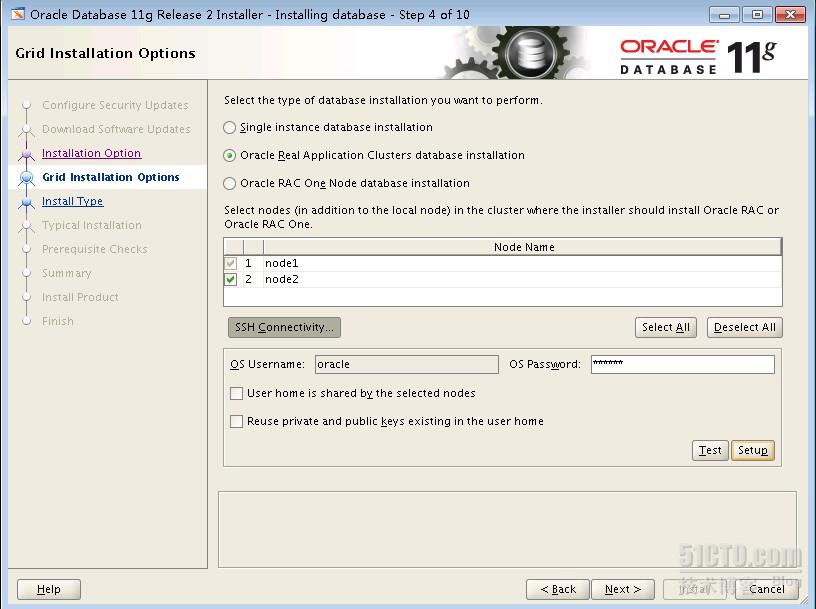The height and width of the screenshot is (609, 816).
Task: Click the Test SSH button
Action: pos(710,450)
